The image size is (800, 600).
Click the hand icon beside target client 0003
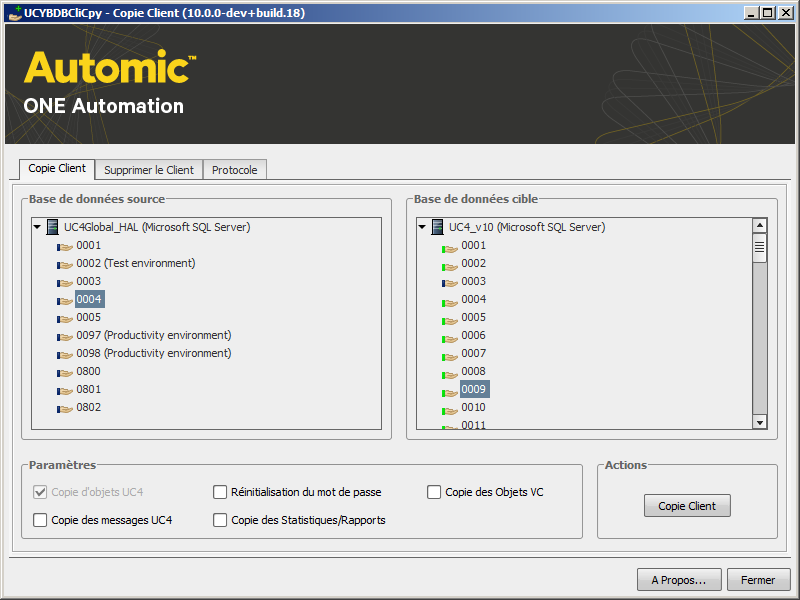click(450, 282)
